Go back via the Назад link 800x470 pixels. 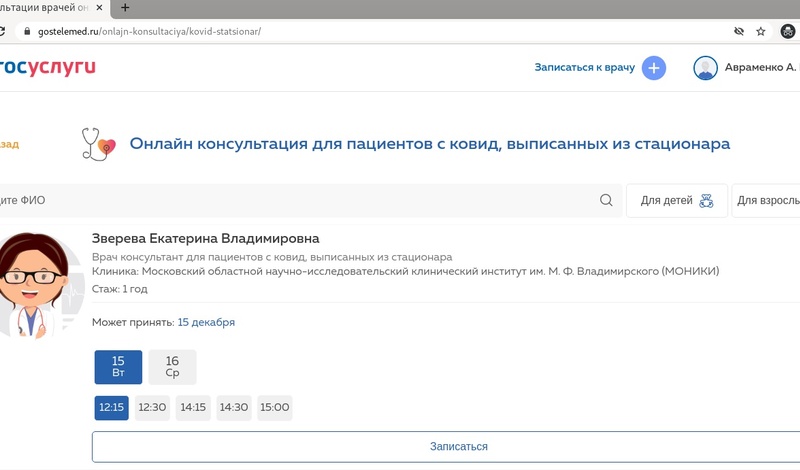(9, 144)
